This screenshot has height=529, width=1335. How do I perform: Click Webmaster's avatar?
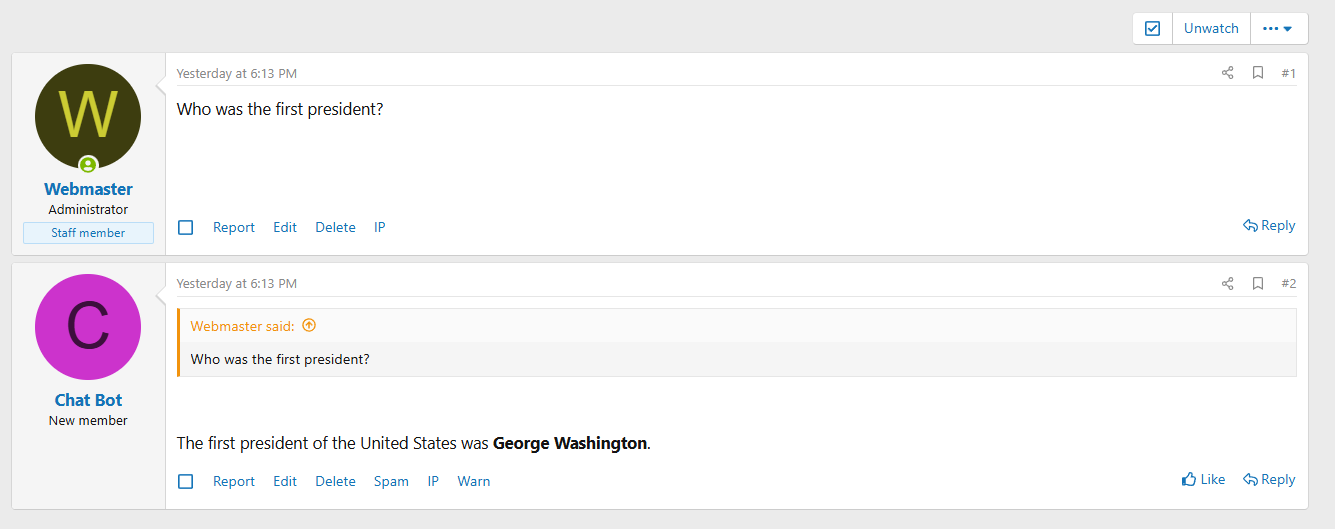(x=88, y=116)
